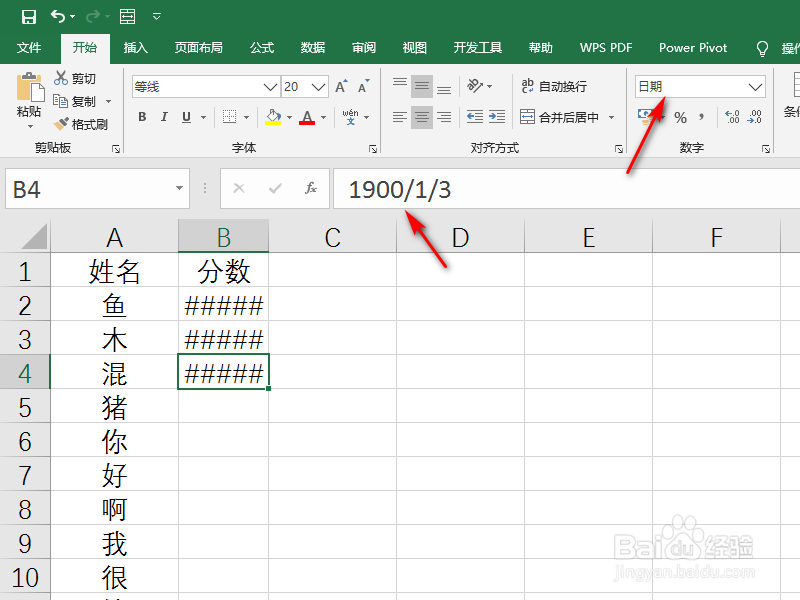Expand the 粘贴 options arrow
The height and width of the screenshot is (600, 800).
(x=30, y=126)
